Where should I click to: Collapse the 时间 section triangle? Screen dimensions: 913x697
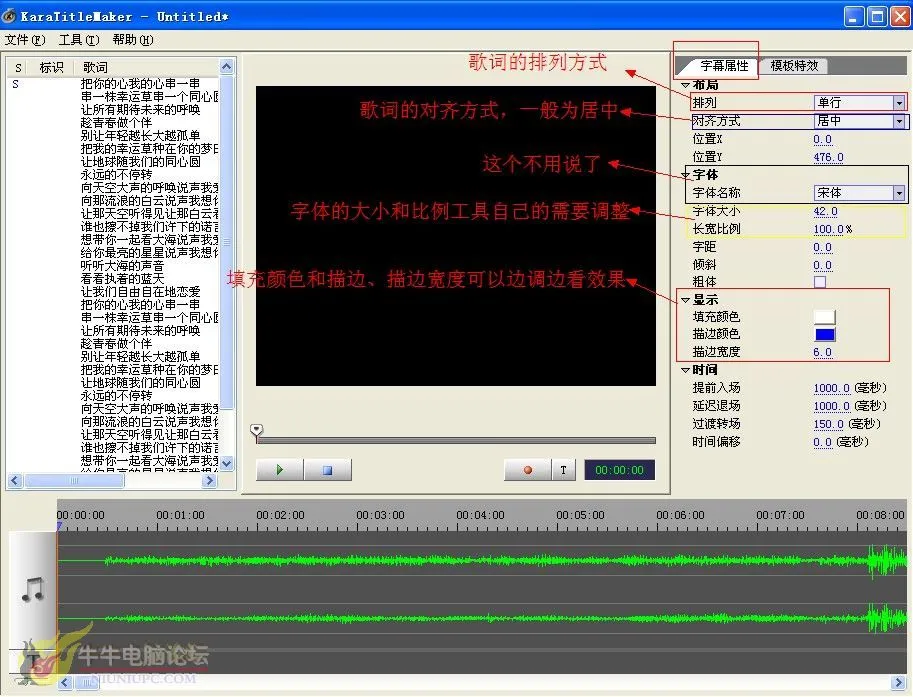point(685,370)
